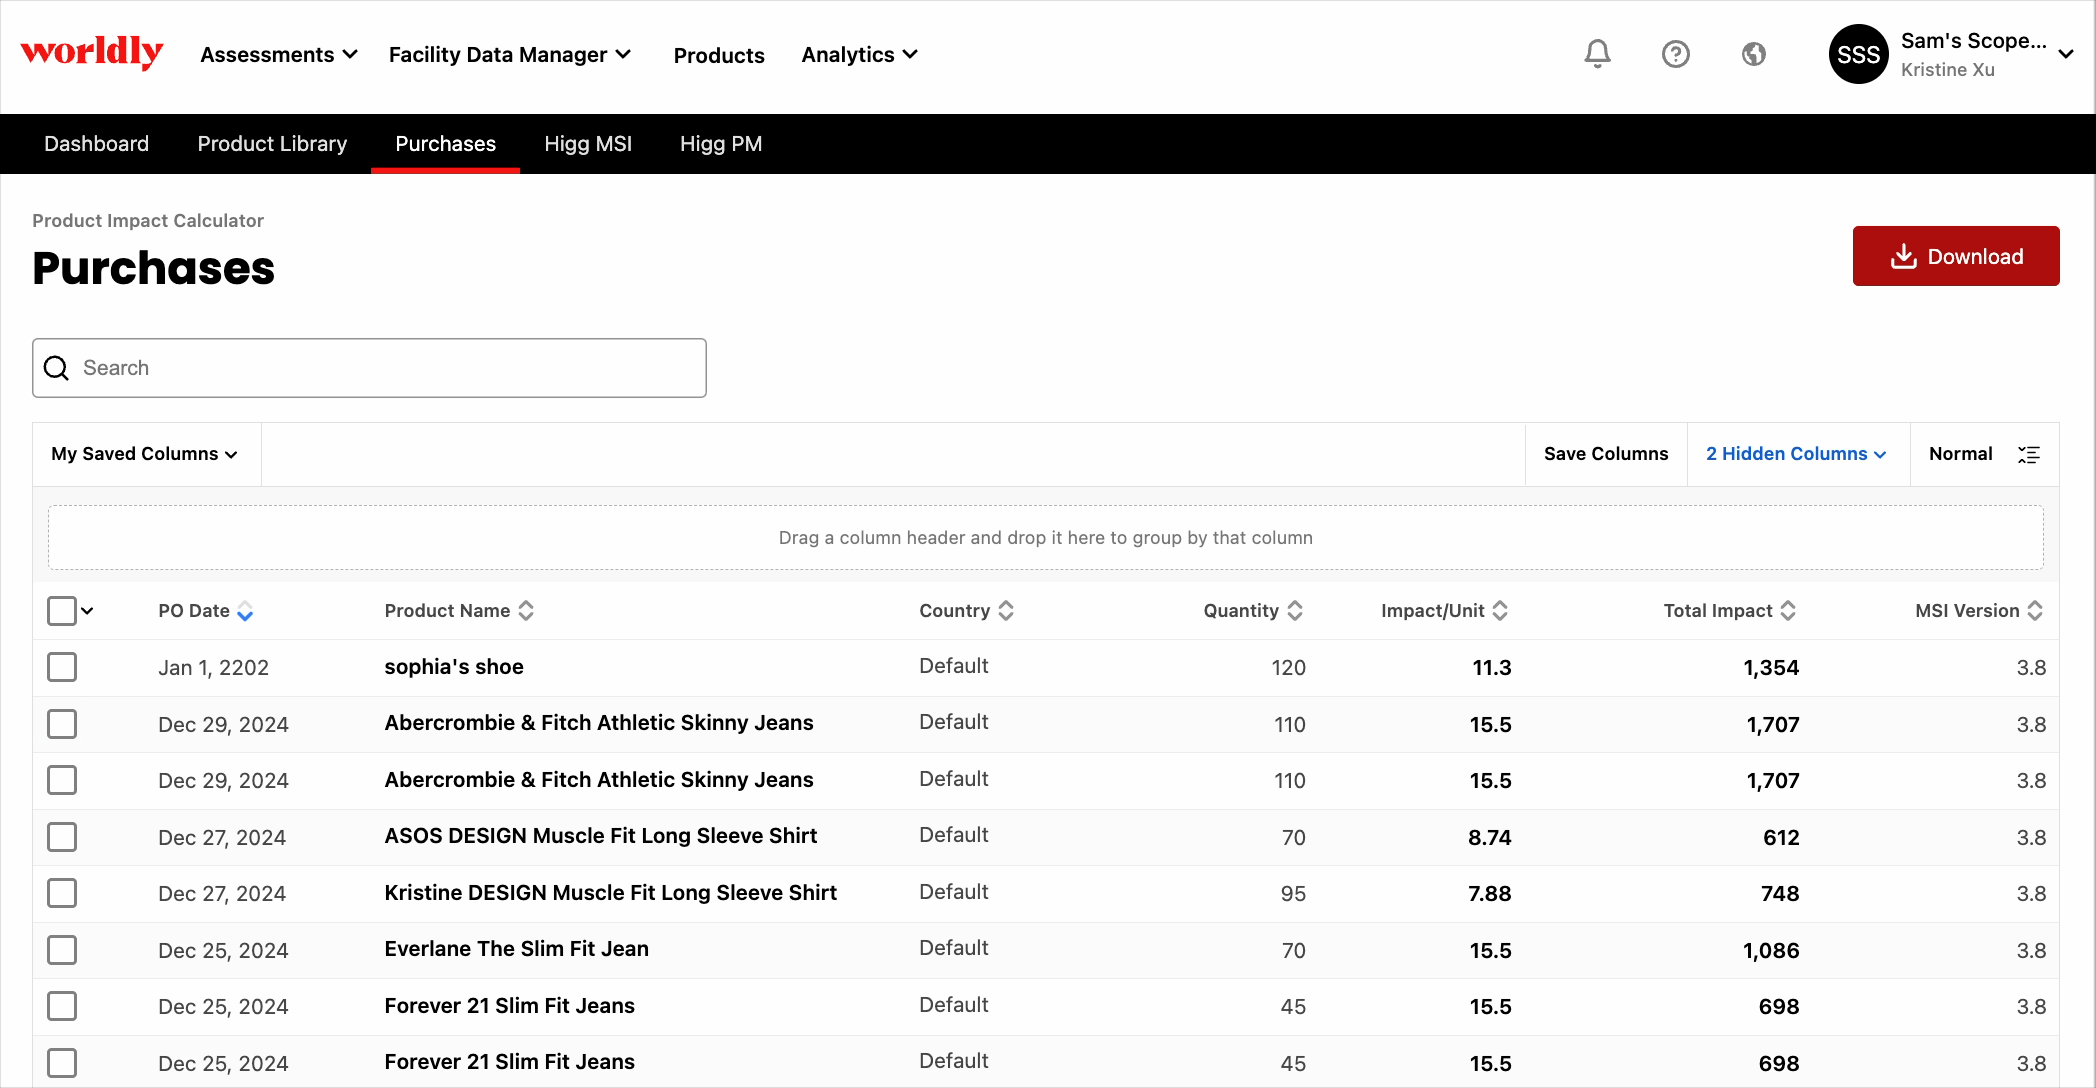The height and width of the screenshot is (1088, 2096).
Task: Check the Kristine DESIGN Muscle Fit row
Action: click(x=62, y=893)
